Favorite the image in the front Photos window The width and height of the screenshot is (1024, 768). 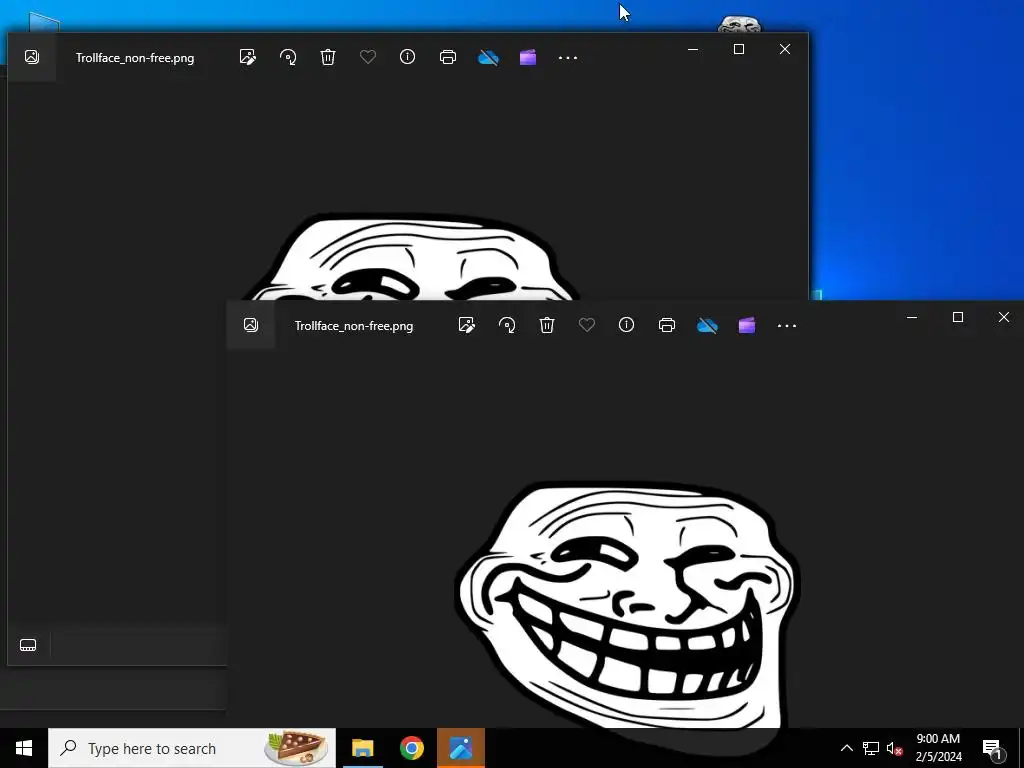pos(586,325)
